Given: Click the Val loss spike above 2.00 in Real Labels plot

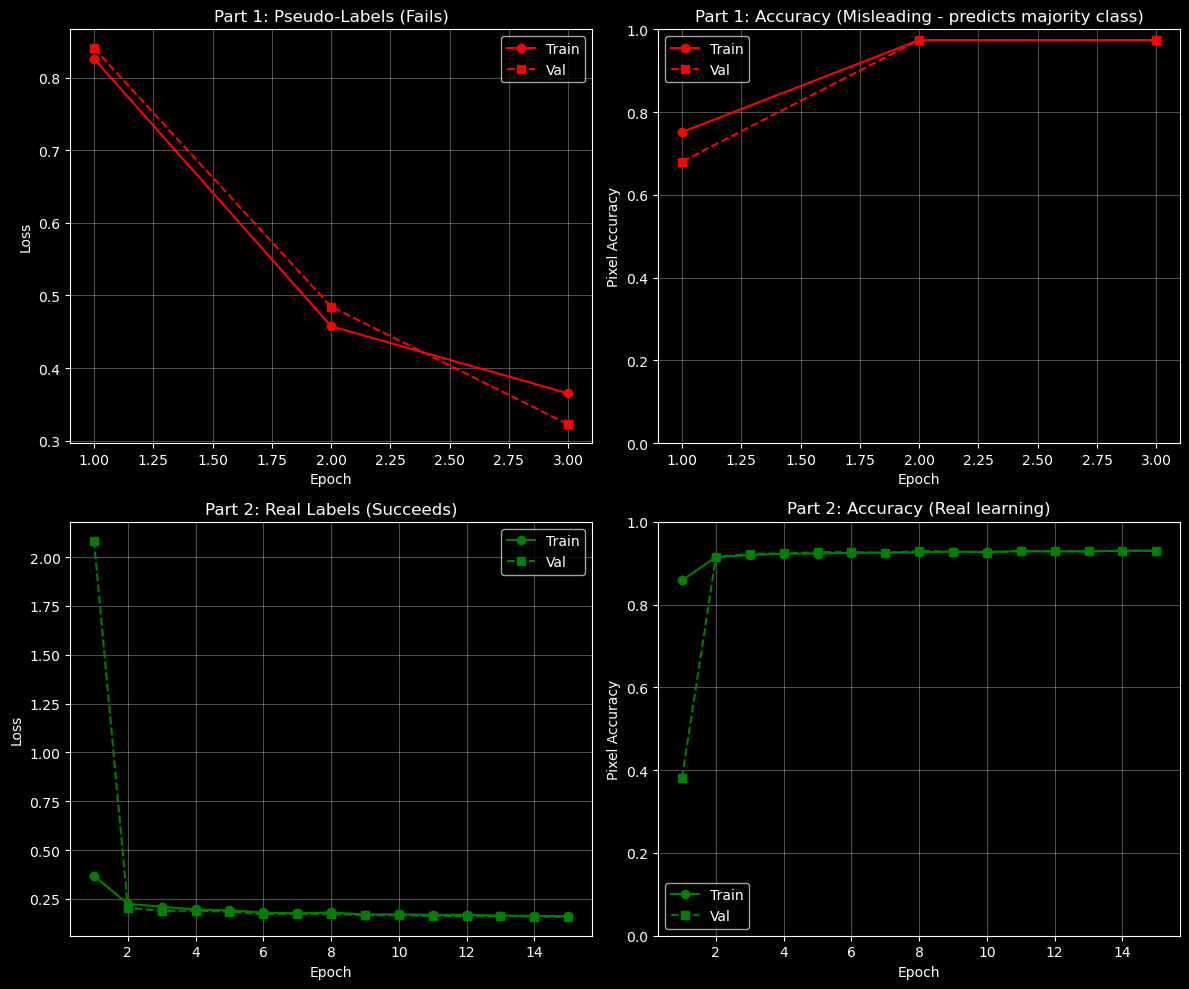Looking at the screenshot, I should pos(94,541).
